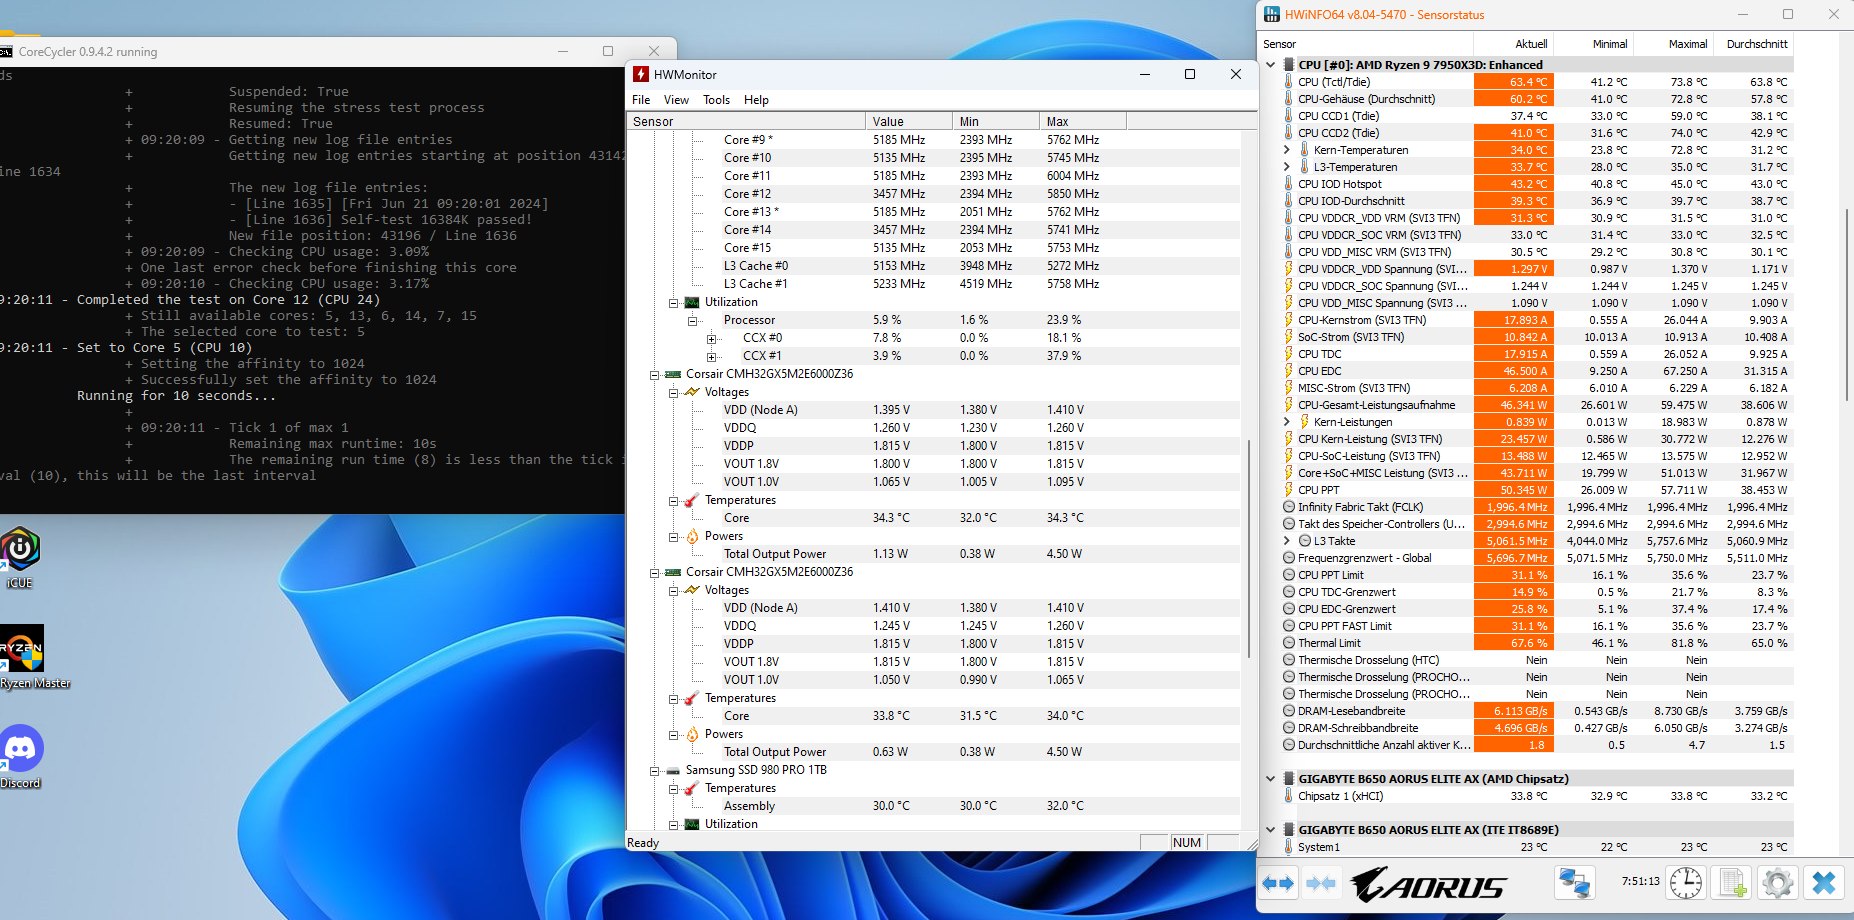This screenshot has height=920, width=1854.
Task: Click the NUM indicator in HWMonitor status bar
Action: 1186,843
